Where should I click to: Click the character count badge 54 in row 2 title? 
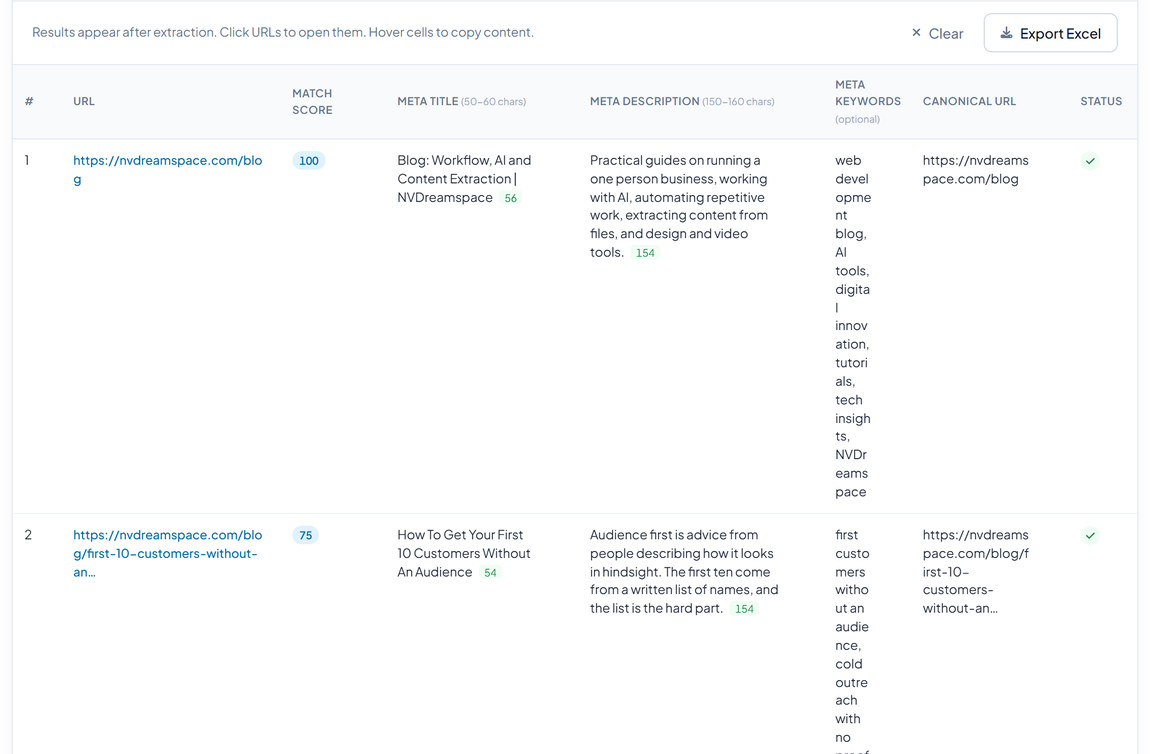(490, 573)
